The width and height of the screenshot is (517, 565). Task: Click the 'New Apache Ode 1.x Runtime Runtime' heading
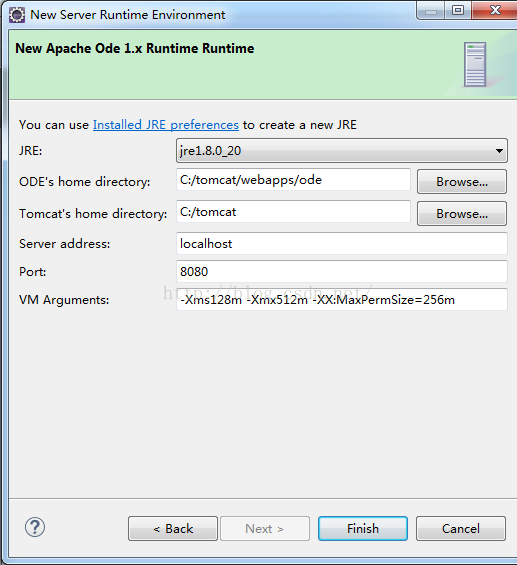(135, 48)
